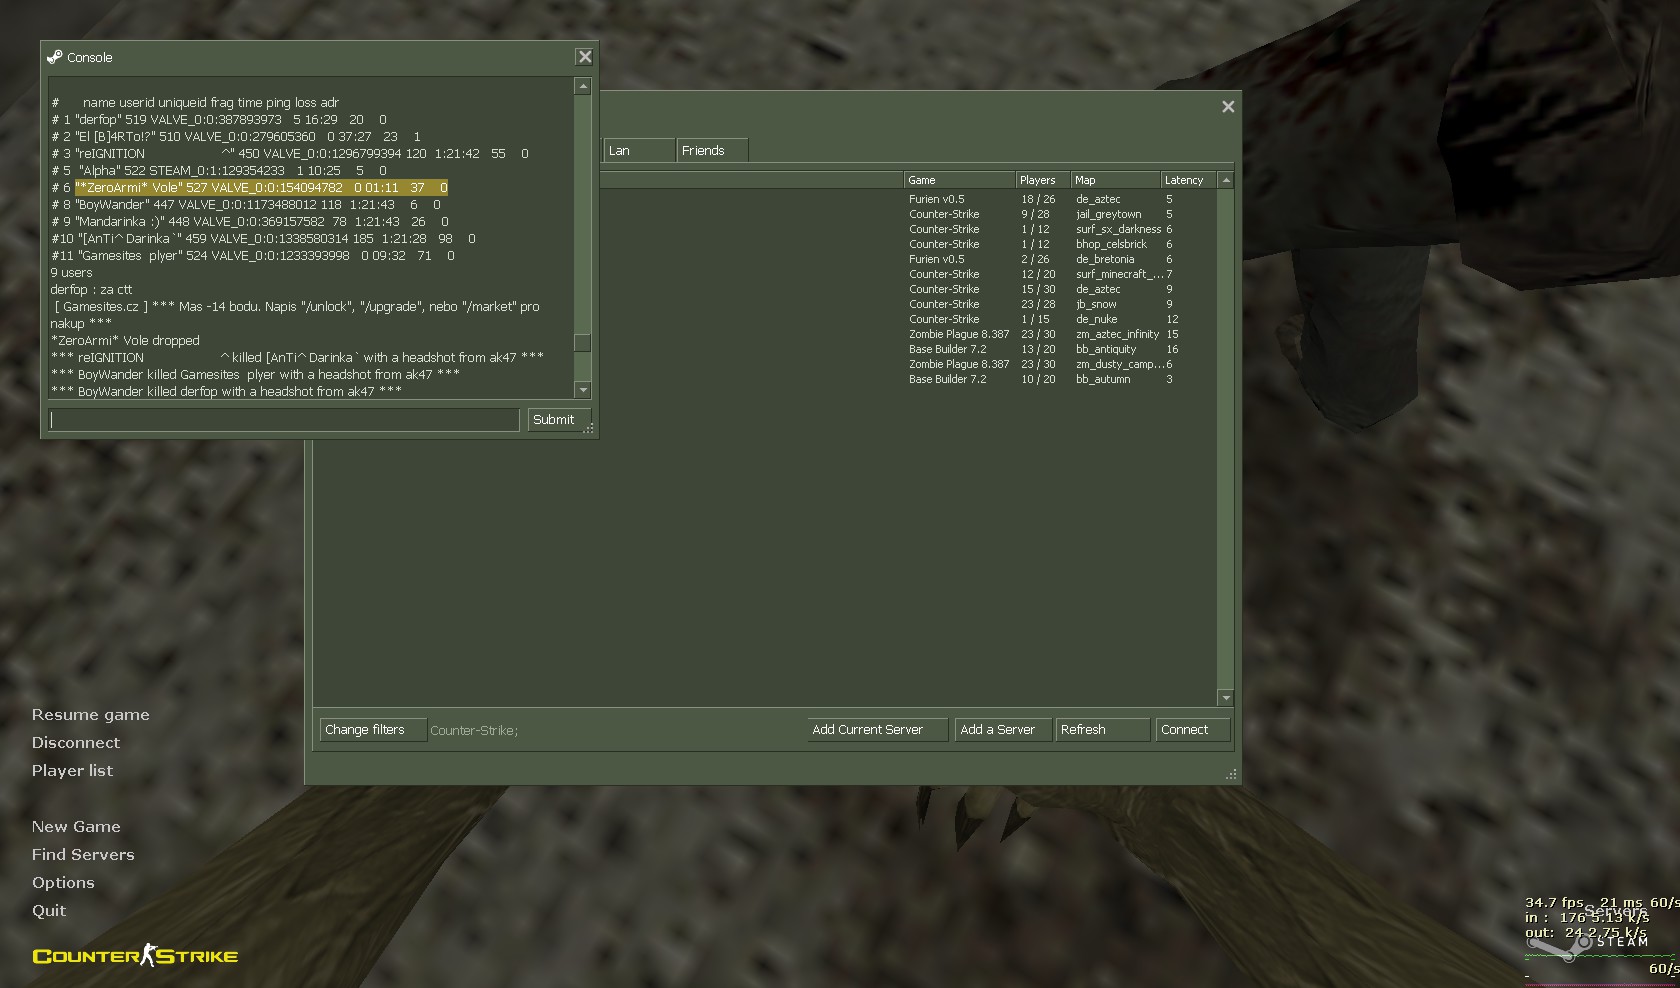
Task: Click Resume game in main menu
Action: [x=90, y=715]
